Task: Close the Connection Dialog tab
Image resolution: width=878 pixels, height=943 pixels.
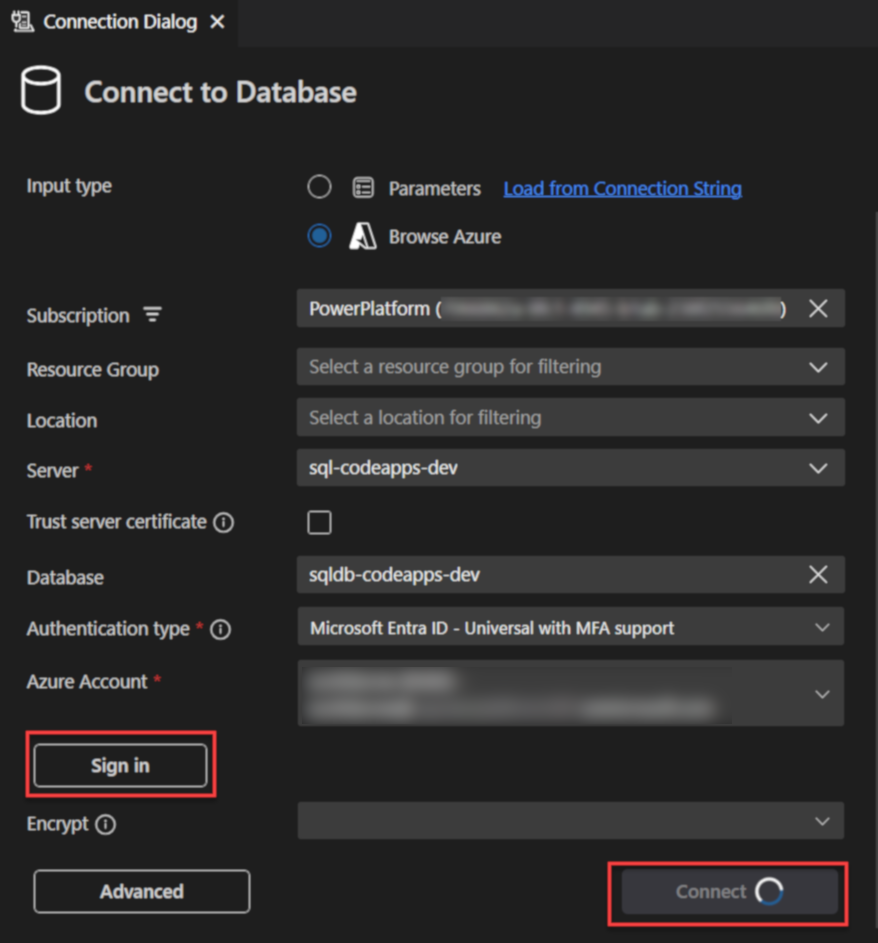Action: click(216, 21)
